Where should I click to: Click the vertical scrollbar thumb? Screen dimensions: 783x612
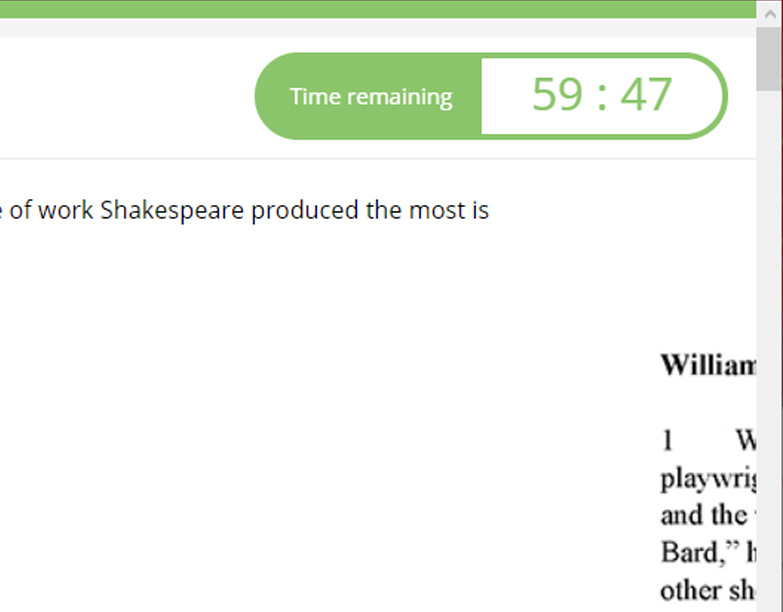pyautogui.click(x=769, y=60)
